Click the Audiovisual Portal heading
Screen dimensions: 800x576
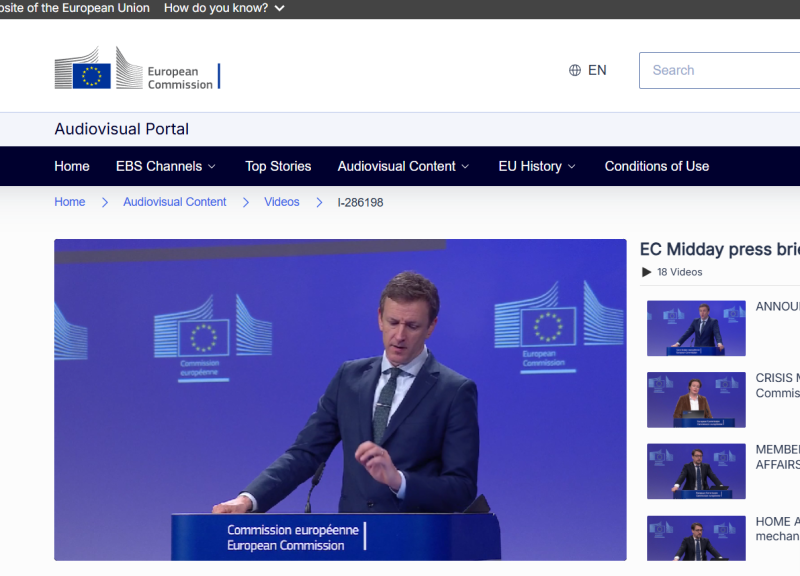tap(122, 129)
